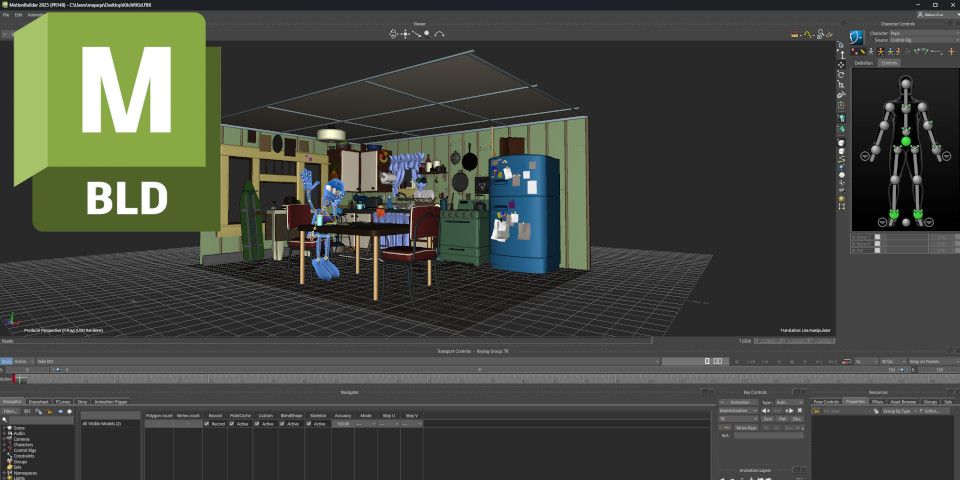
Task: Click the Move Keys button
Action: click(x=746, y=427)
